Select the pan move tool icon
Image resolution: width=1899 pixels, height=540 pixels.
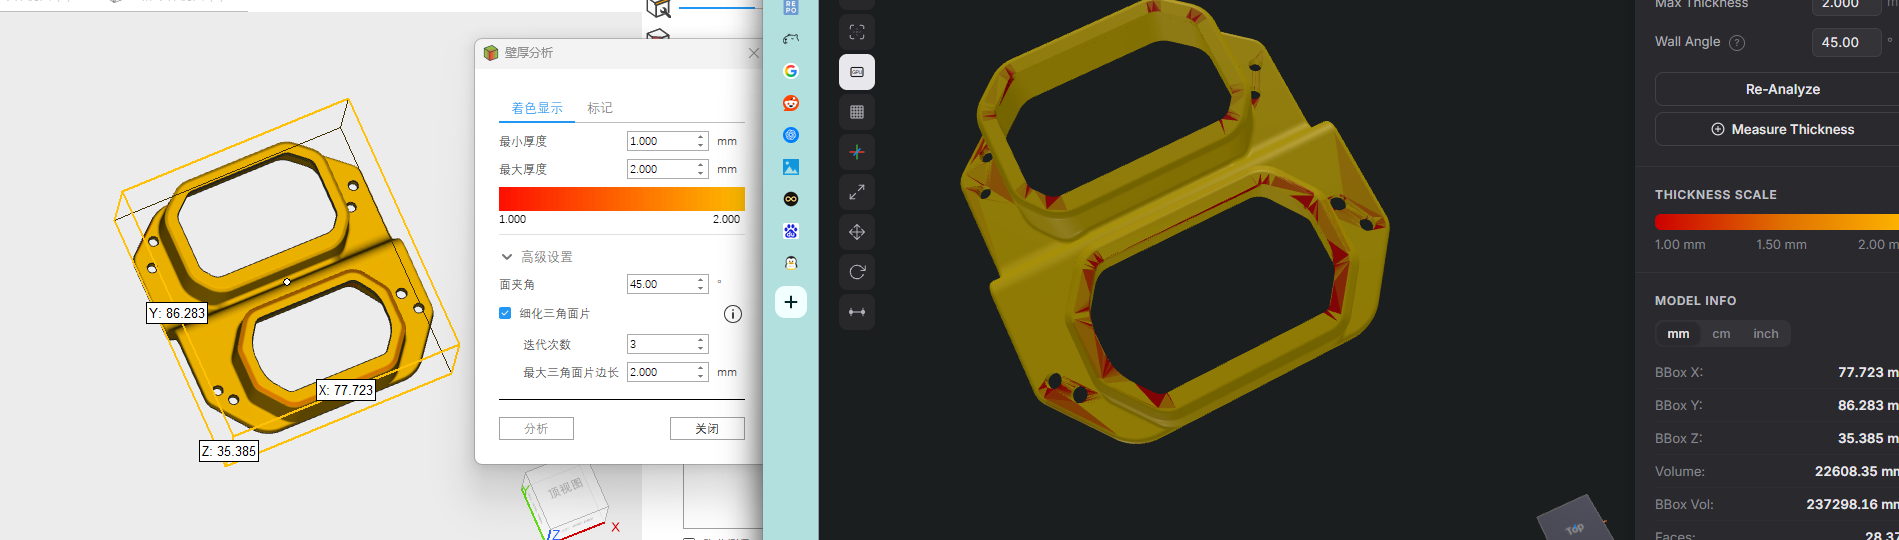point(857,232)
